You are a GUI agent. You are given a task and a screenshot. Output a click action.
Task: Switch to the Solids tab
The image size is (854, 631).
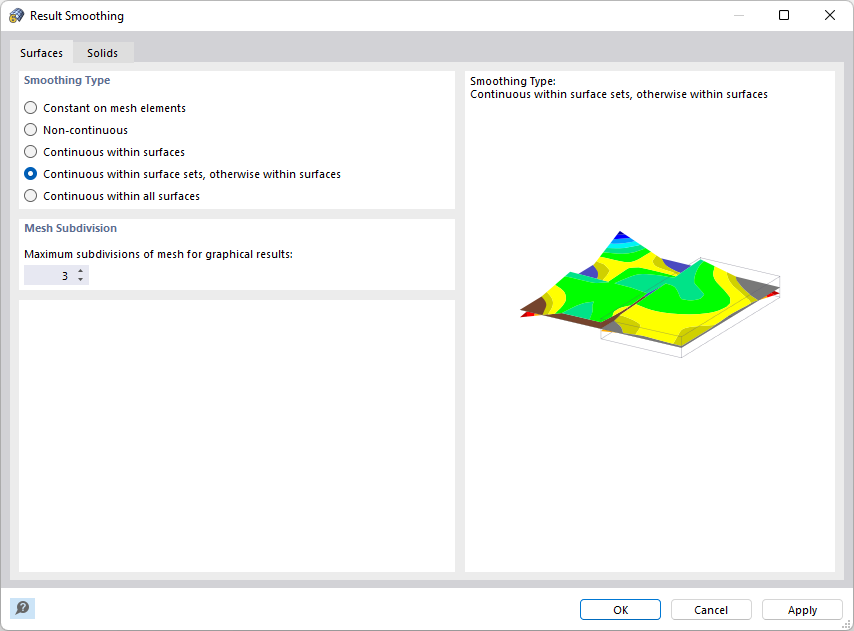pyautogui.click(x=102, y=53)
